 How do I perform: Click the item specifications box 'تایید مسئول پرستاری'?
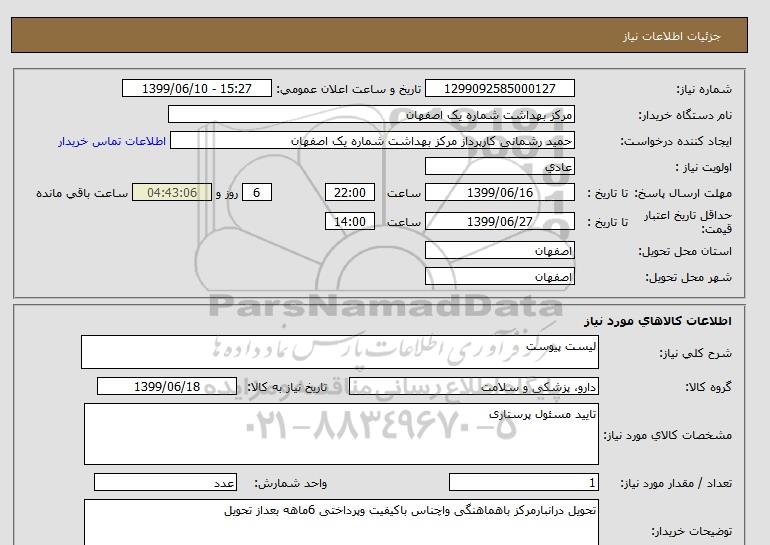point(341,434)
